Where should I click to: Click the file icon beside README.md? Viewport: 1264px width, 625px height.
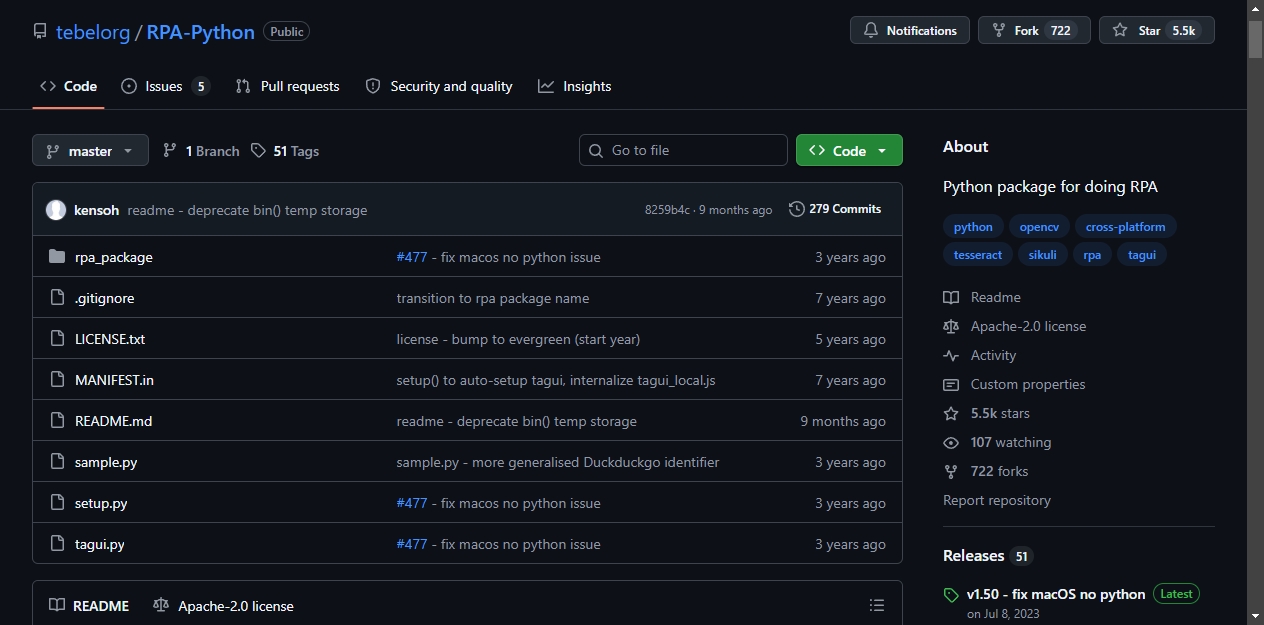pos(56,421)
